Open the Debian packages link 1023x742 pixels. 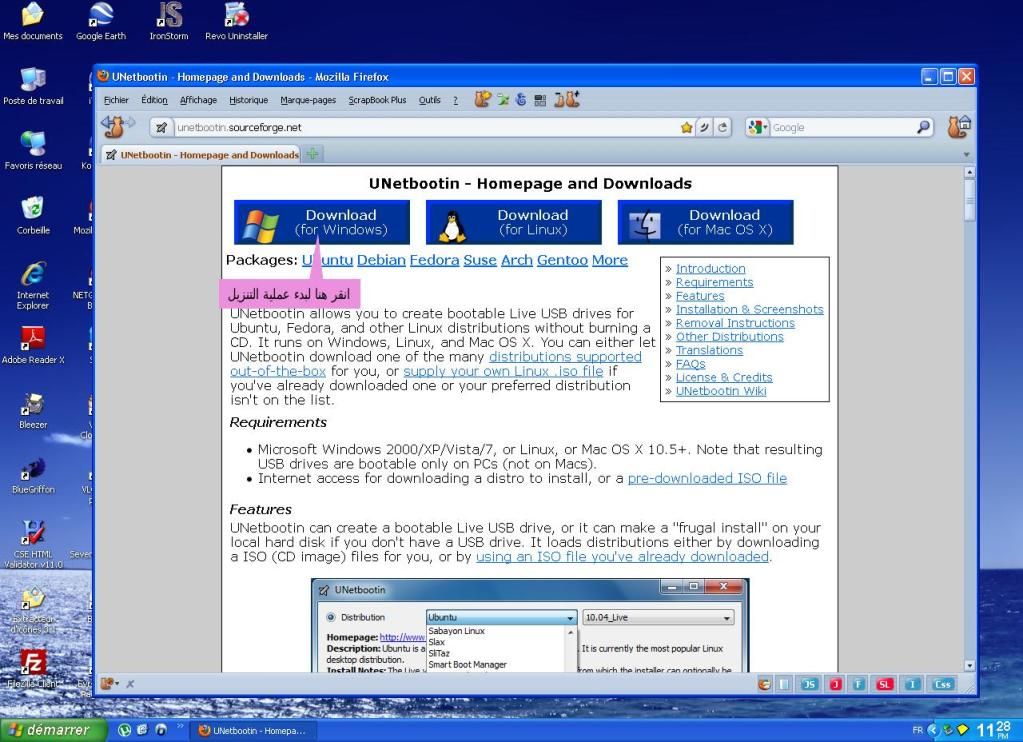coord(381,260)
